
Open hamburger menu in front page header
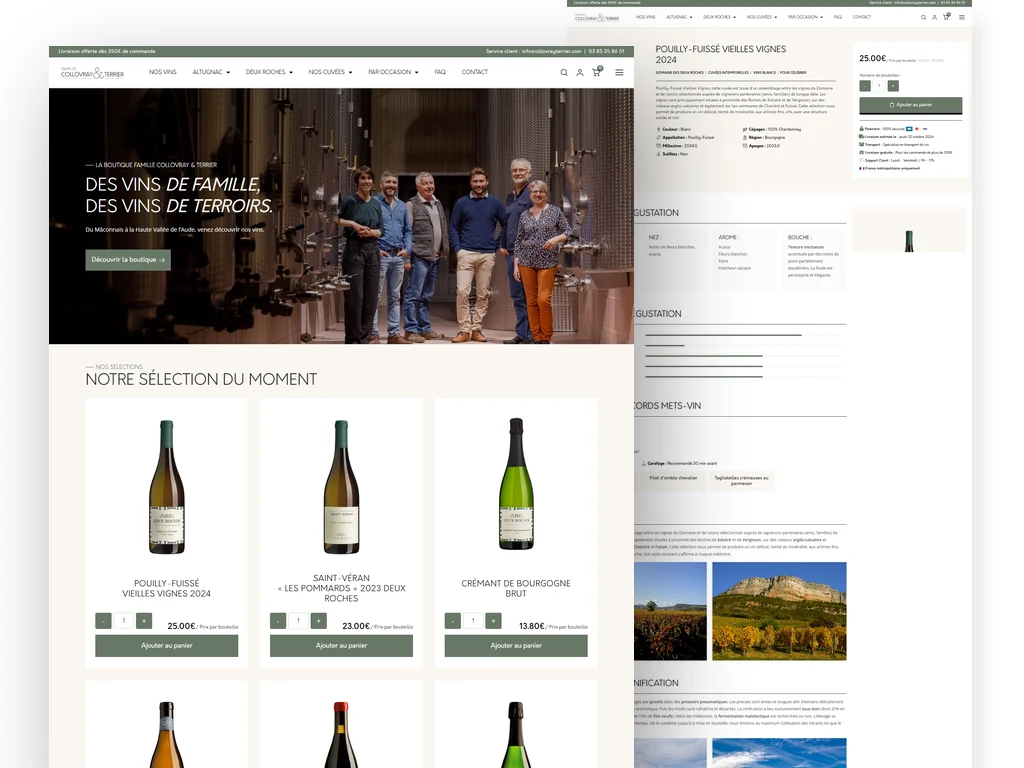click(x=619, y=72)
